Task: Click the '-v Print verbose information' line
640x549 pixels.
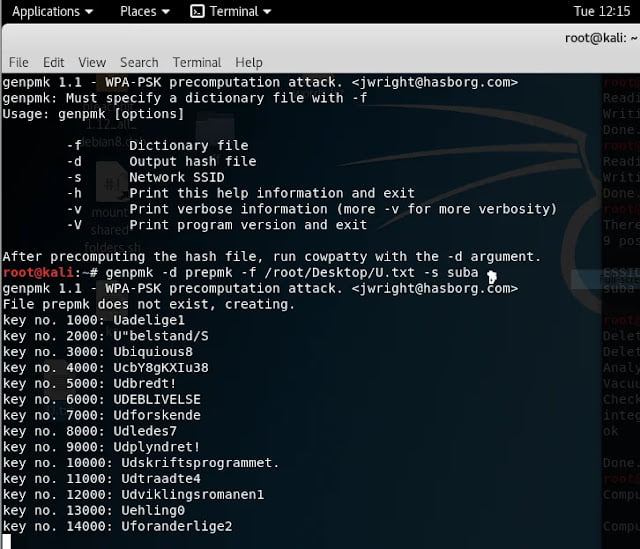Action: click(x=312, y=209)
